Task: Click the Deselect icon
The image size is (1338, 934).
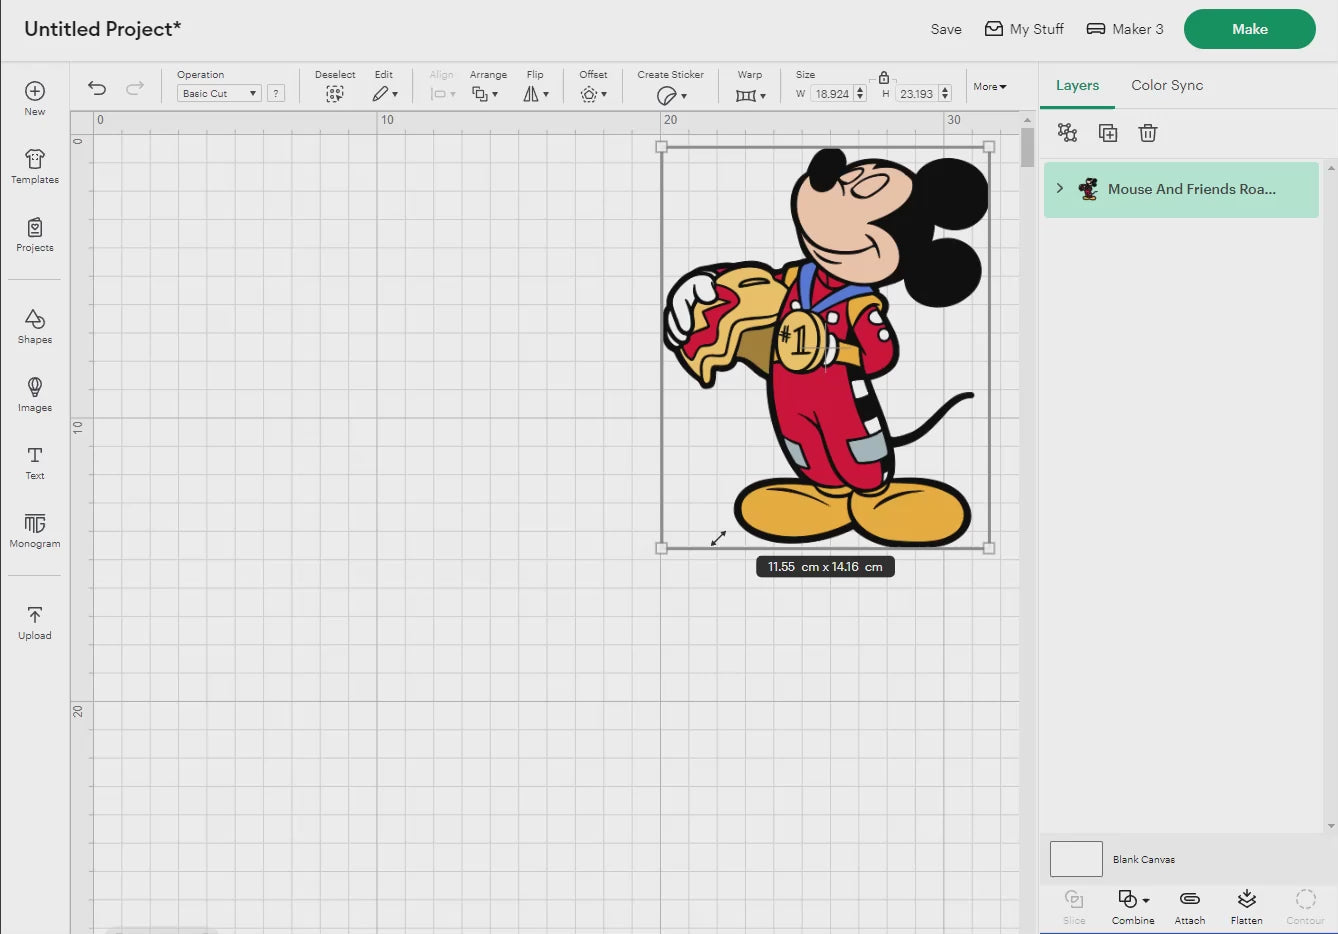Action: point(335,94)
